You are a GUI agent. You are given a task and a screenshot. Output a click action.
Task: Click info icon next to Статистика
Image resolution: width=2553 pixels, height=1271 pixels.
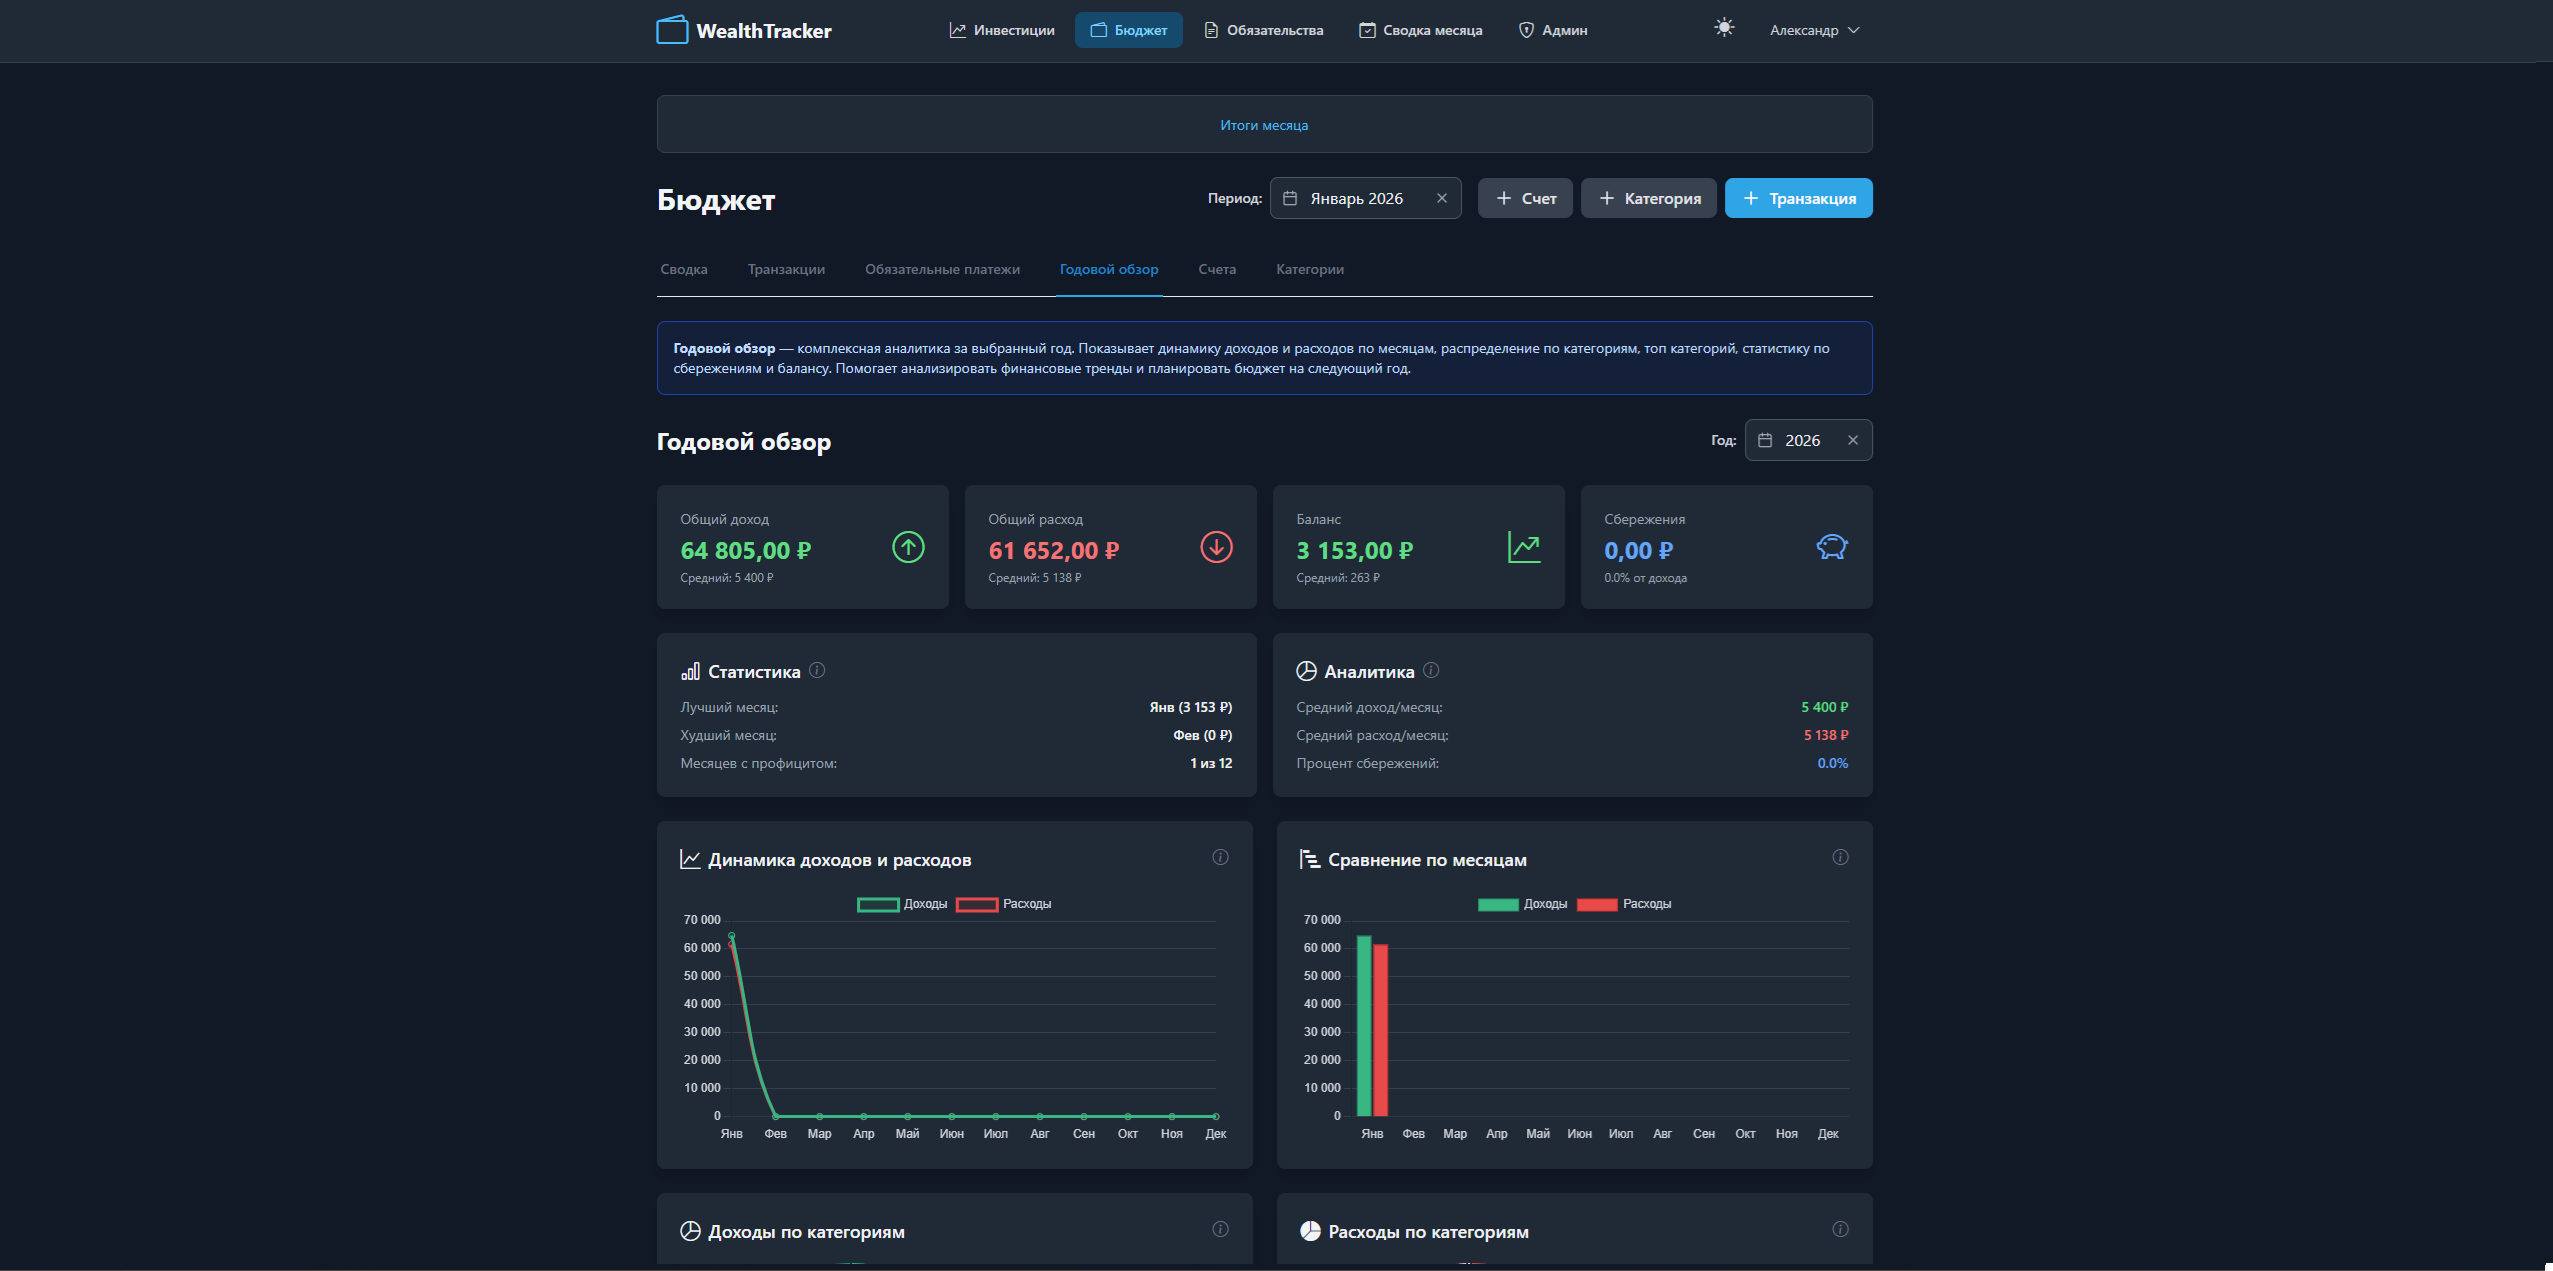(817, 670)
